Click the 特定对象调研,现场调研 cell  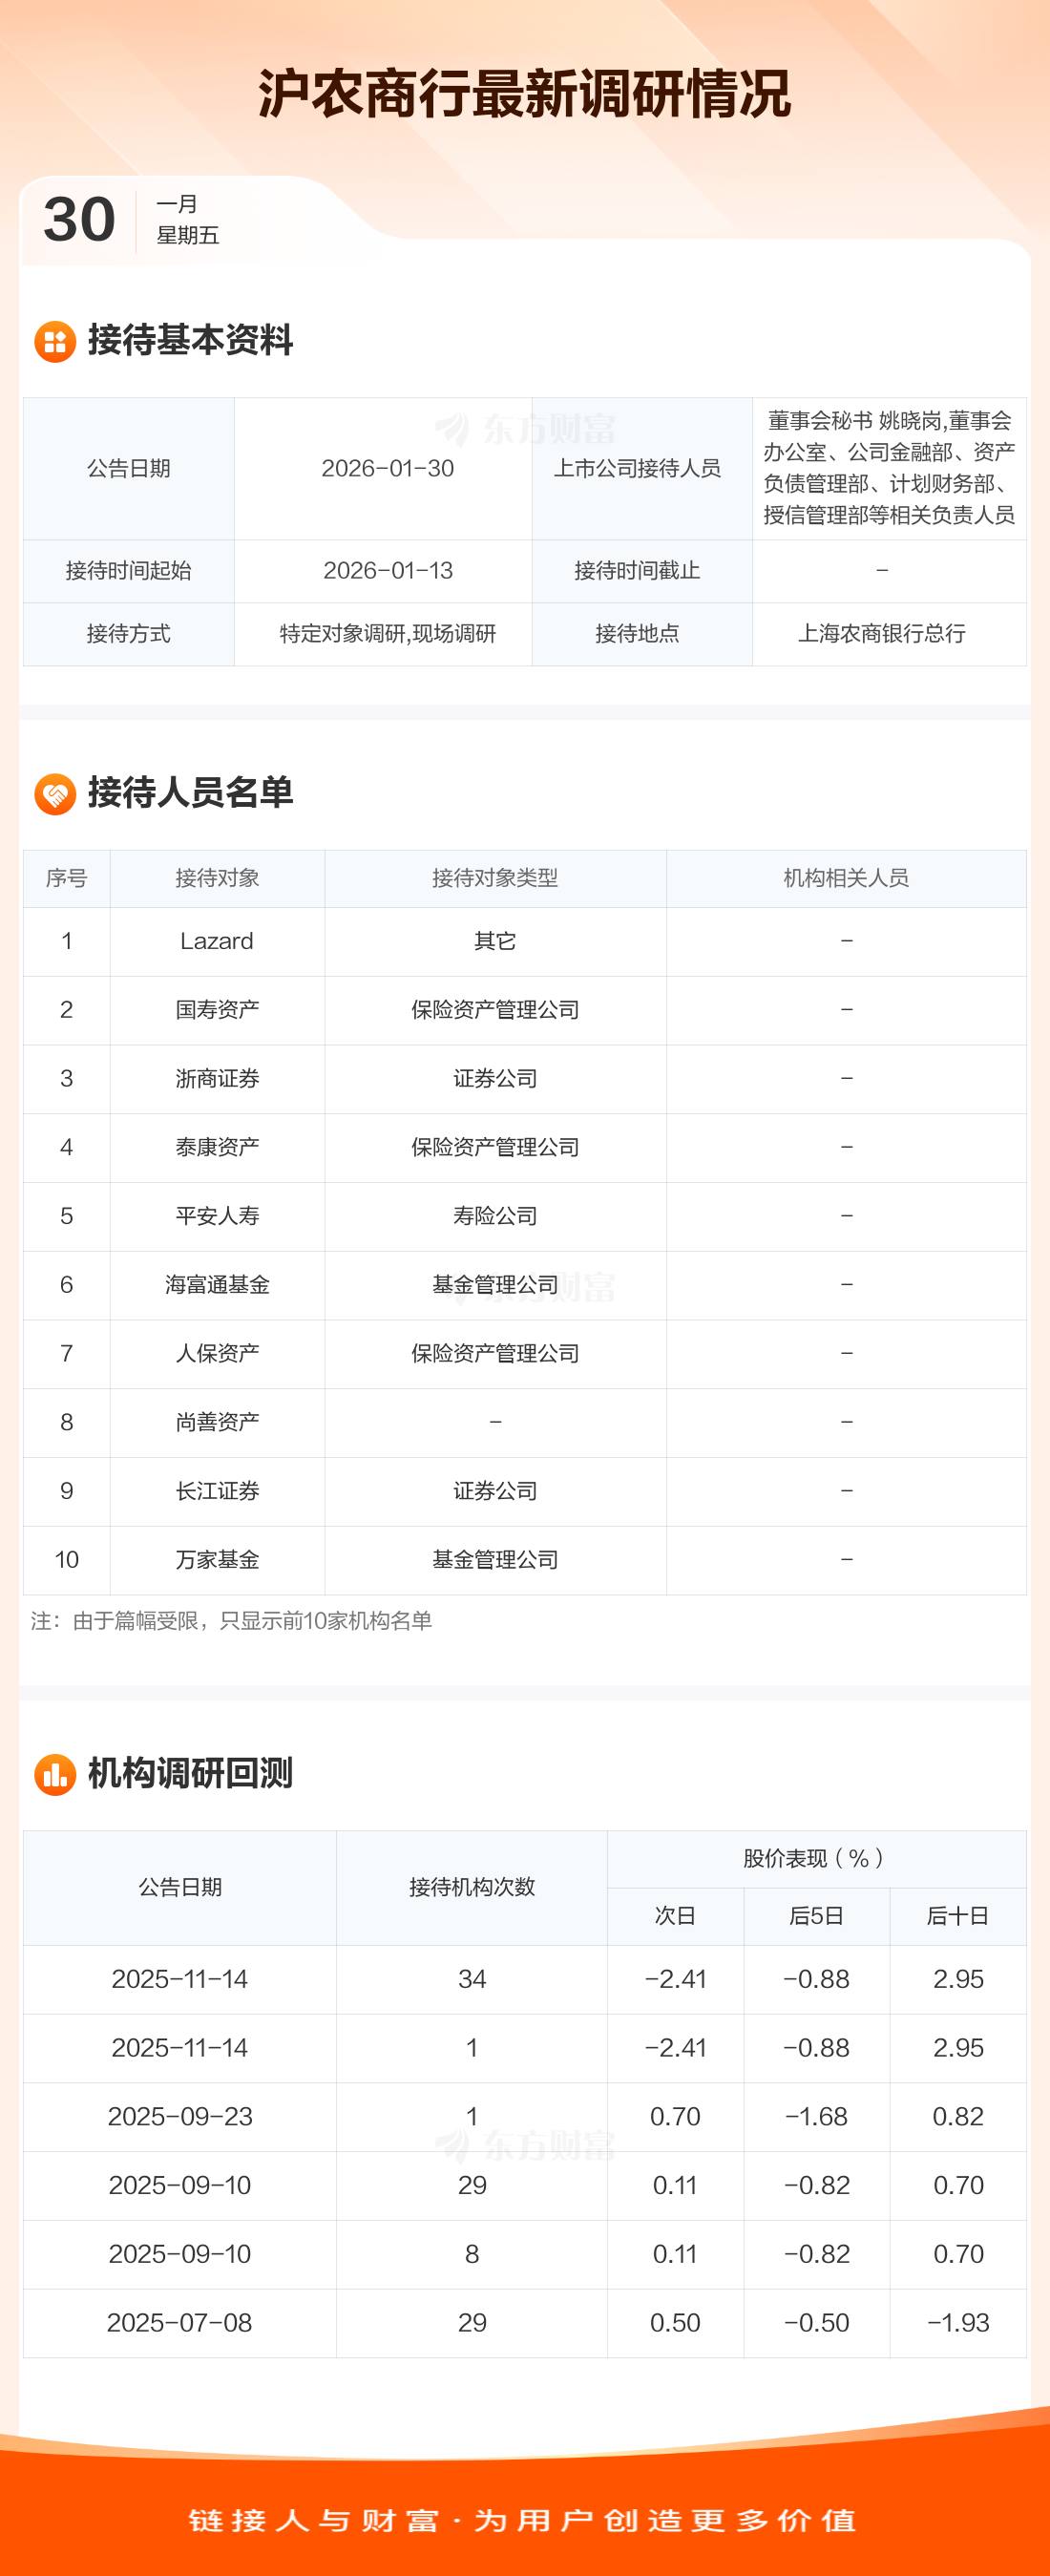coord(387,634)
